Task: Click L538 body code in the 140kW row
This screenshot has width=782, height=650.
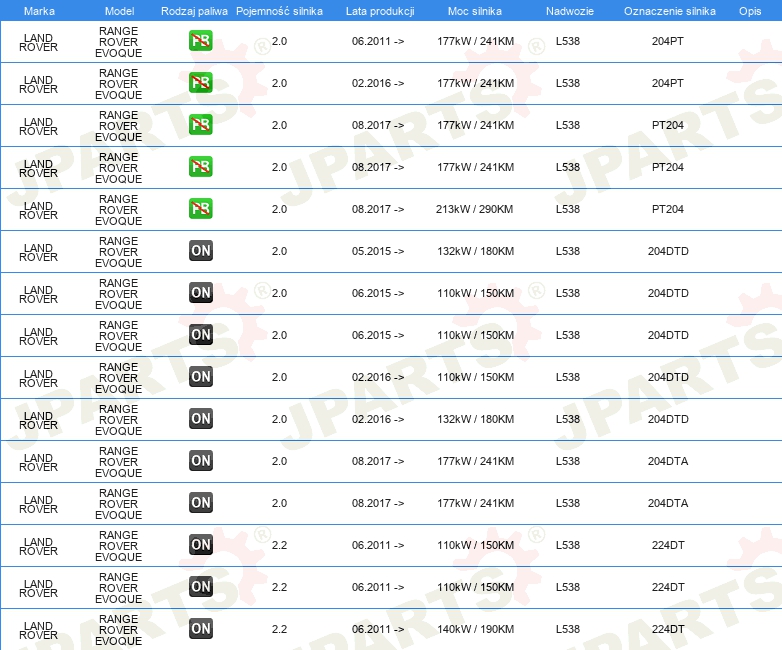Action: (x=568, y=629)
